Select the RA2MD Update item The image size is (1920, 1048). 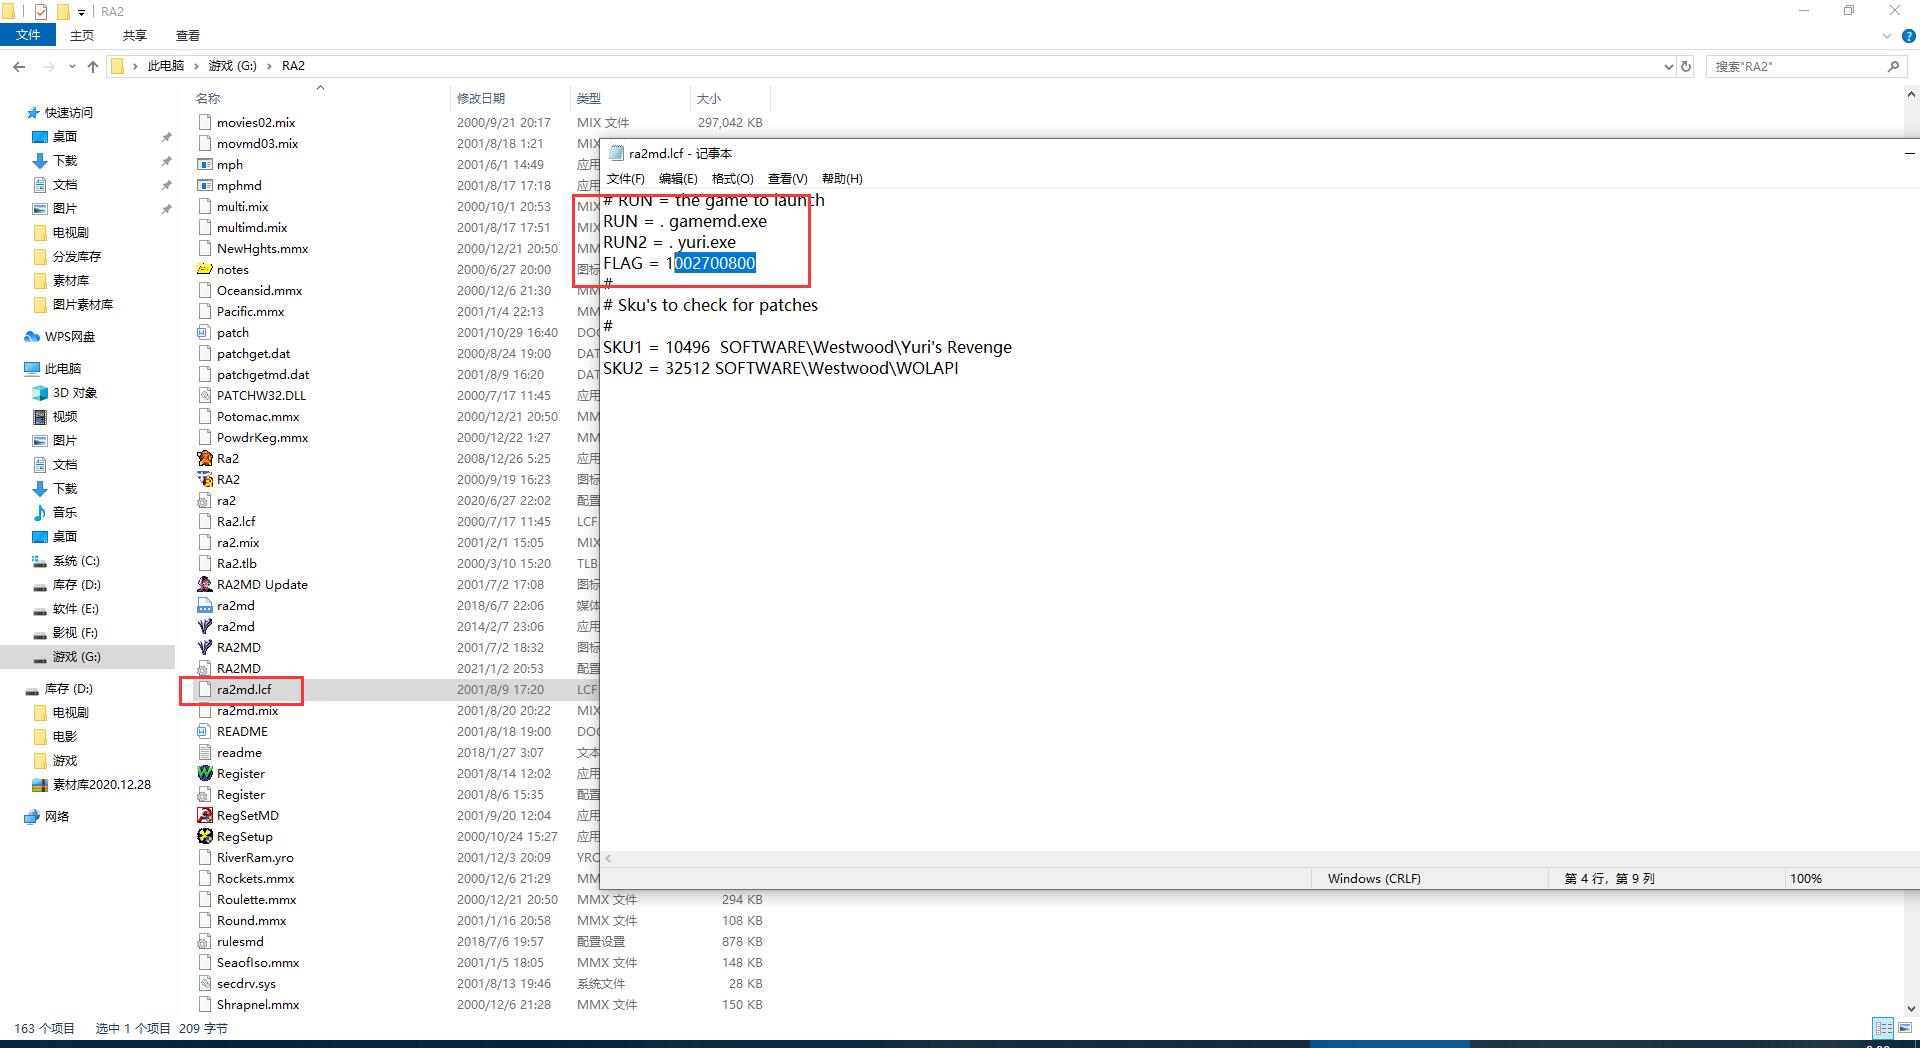pos(262,584)
